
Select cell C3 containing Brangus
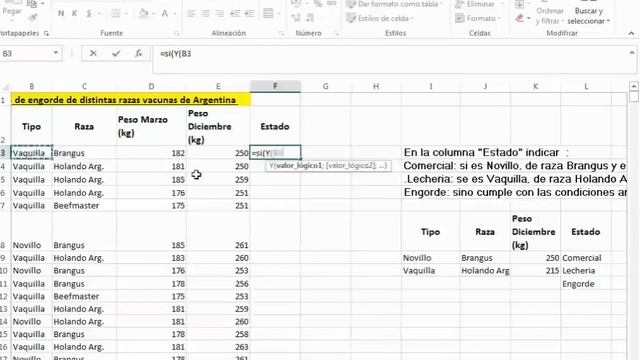pyautogui.click(x=84, y=153)
